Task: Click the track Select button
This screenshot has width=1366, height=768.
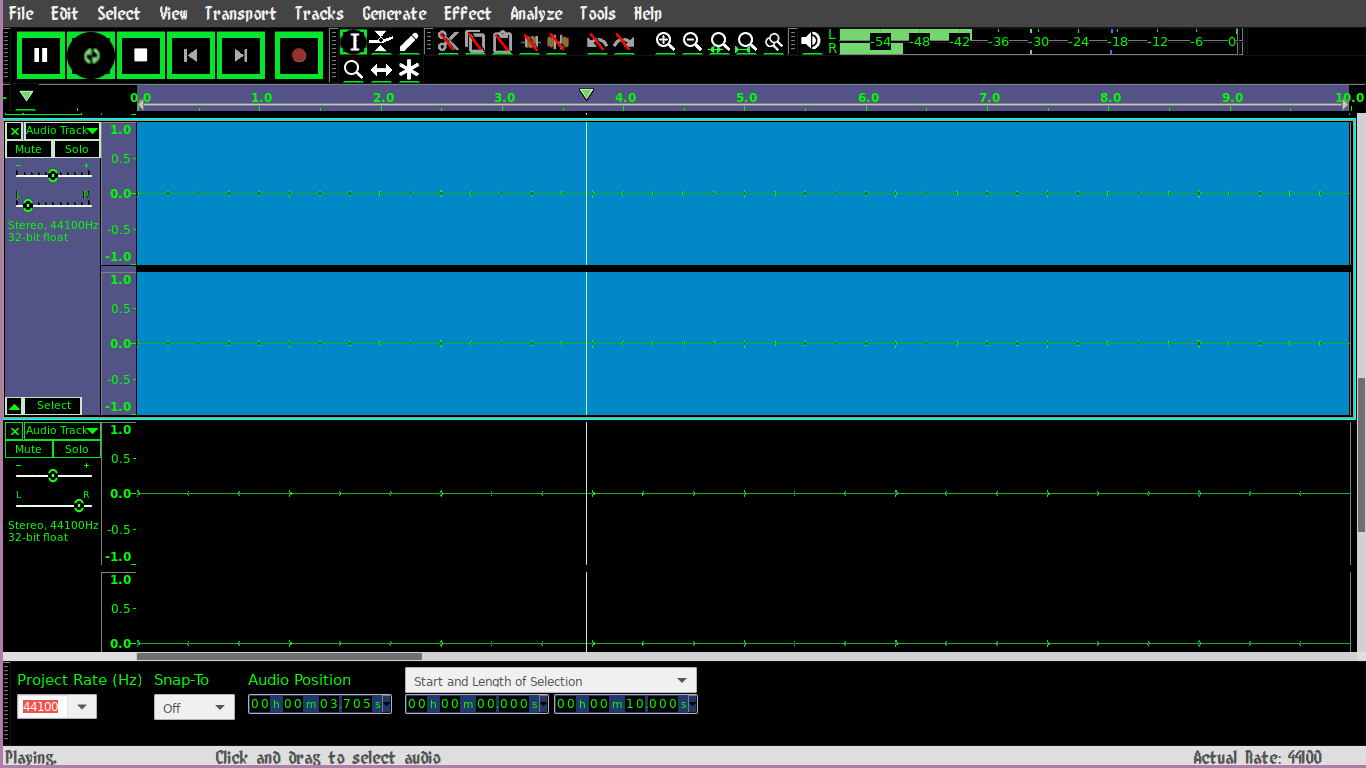Action: [54, 406]
